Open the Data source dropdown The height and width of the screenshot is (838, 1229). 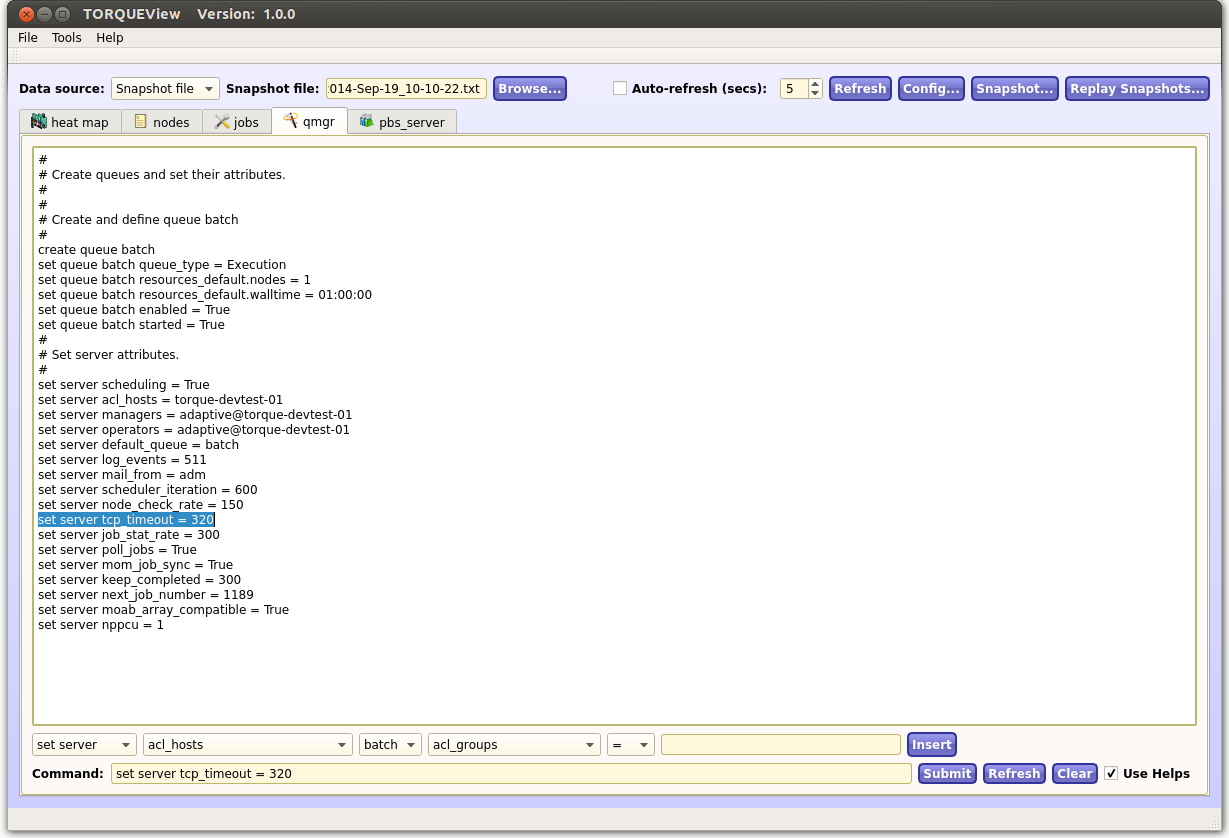pos(165,89)
